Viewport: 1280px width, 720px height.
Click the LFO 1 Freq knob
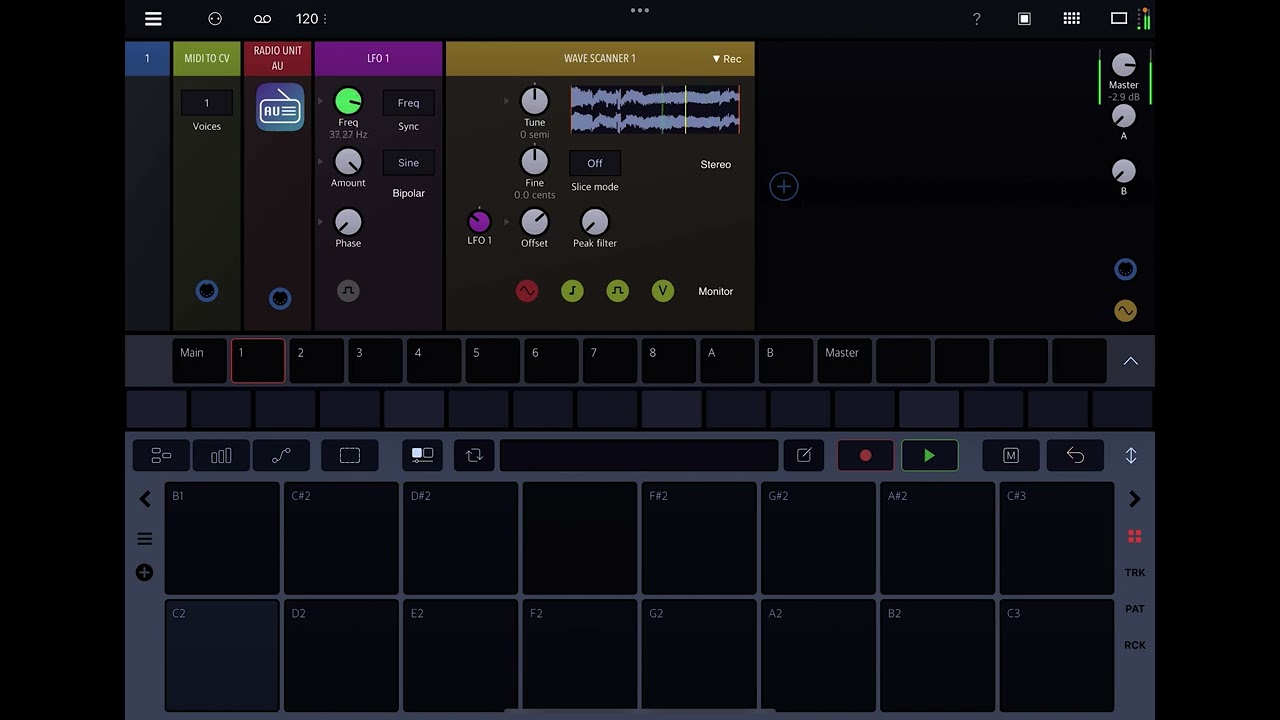(348, 101)
